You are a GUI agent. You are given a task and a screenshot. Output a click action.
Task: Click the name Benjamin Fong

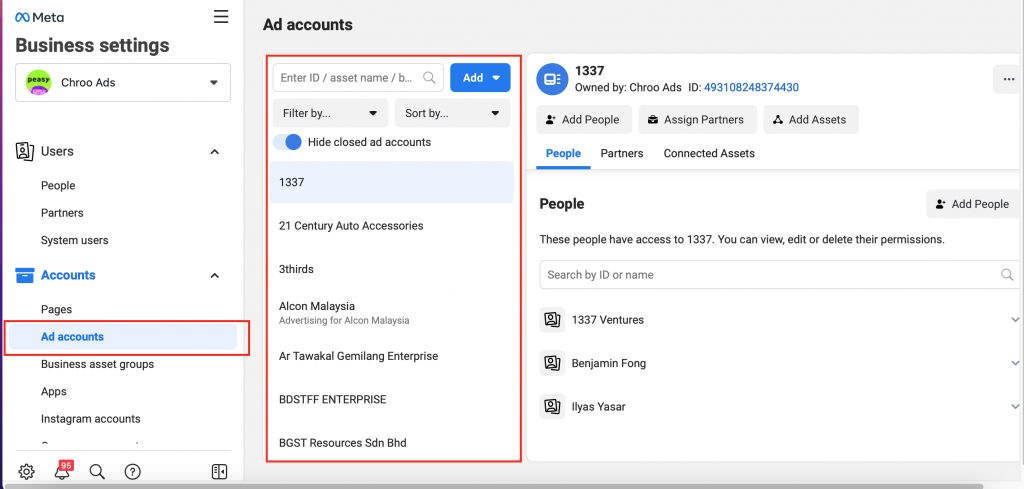click(x=609, y=363)
